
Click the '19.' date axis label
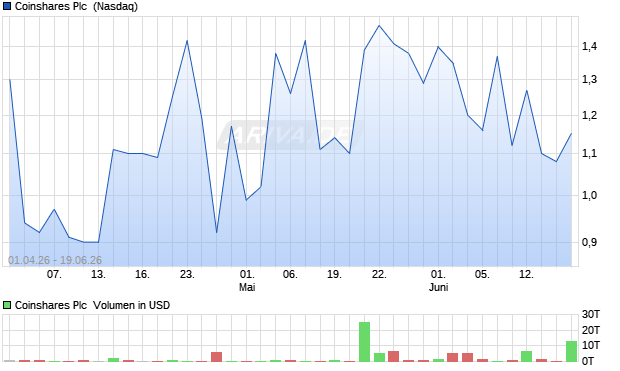(x=335, y=274)
